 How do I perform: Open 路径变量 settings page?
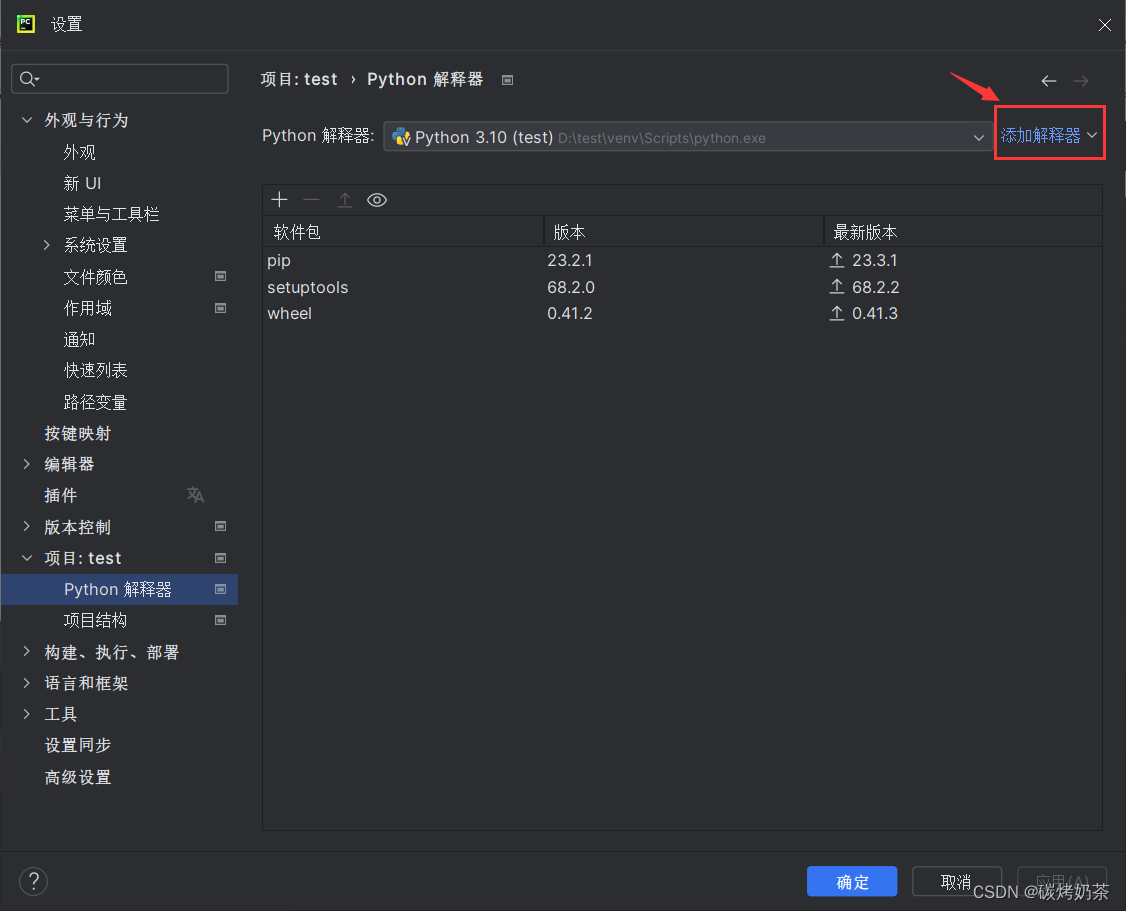coord(95,402)
